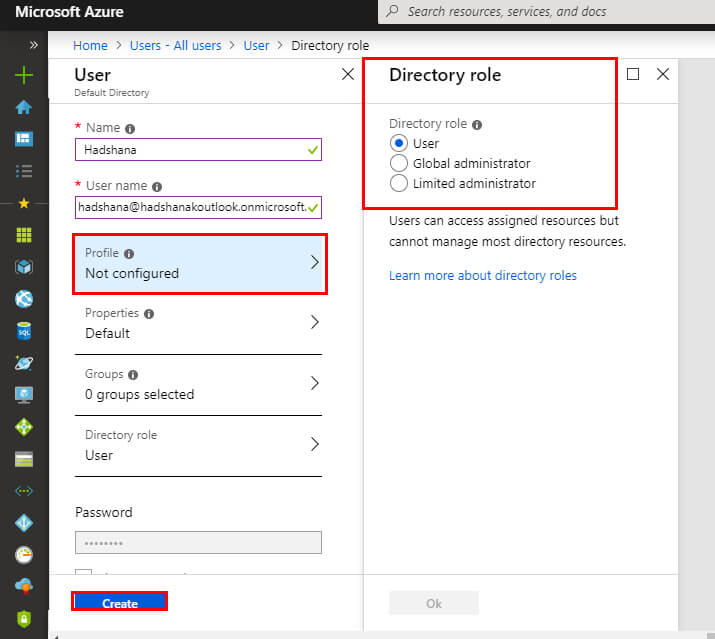Click the masked Password field

(198, 542)
